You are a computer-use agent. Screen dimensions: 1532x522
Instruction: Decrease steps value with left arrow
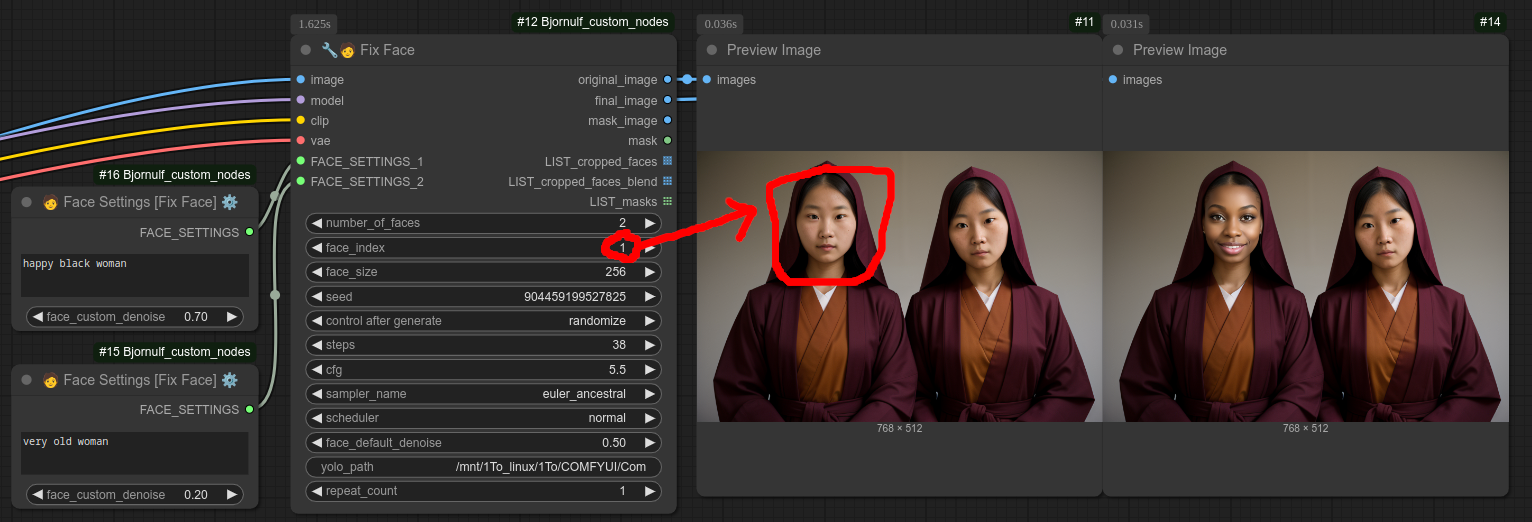click(x=317, y=345)
